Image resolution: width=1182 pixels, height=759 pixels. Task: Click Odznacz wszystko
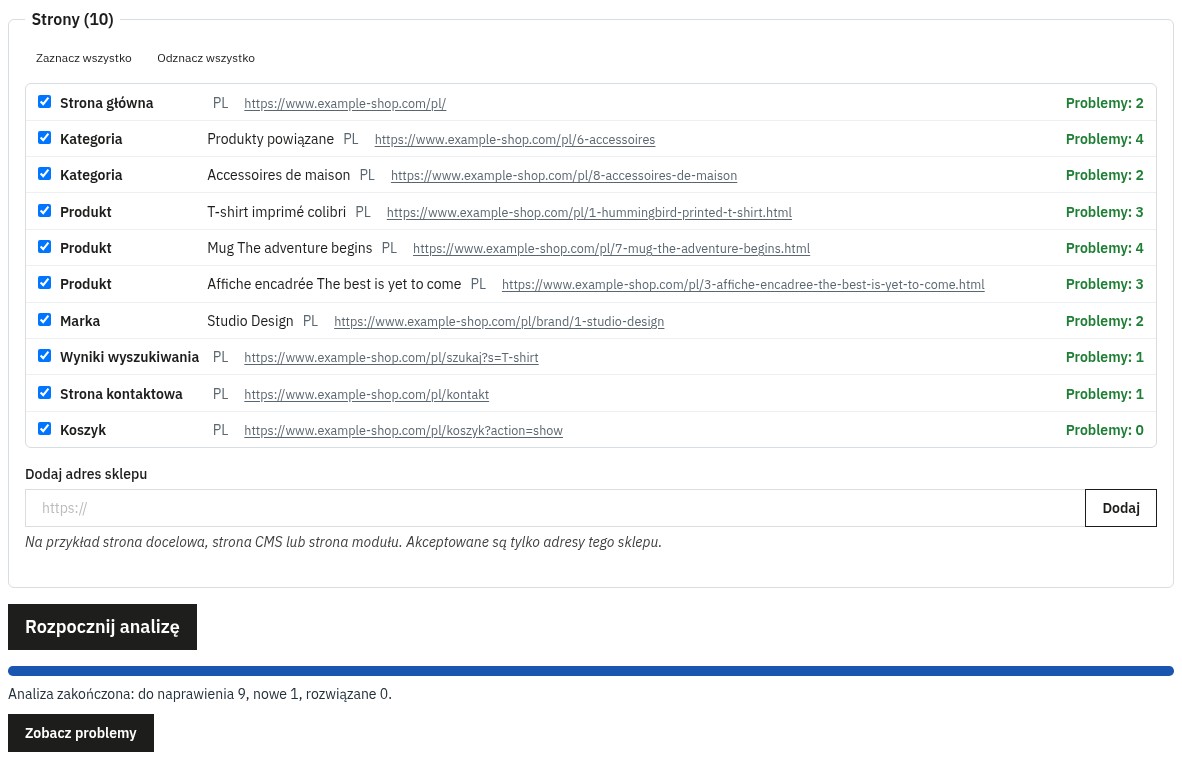point(206,58)
